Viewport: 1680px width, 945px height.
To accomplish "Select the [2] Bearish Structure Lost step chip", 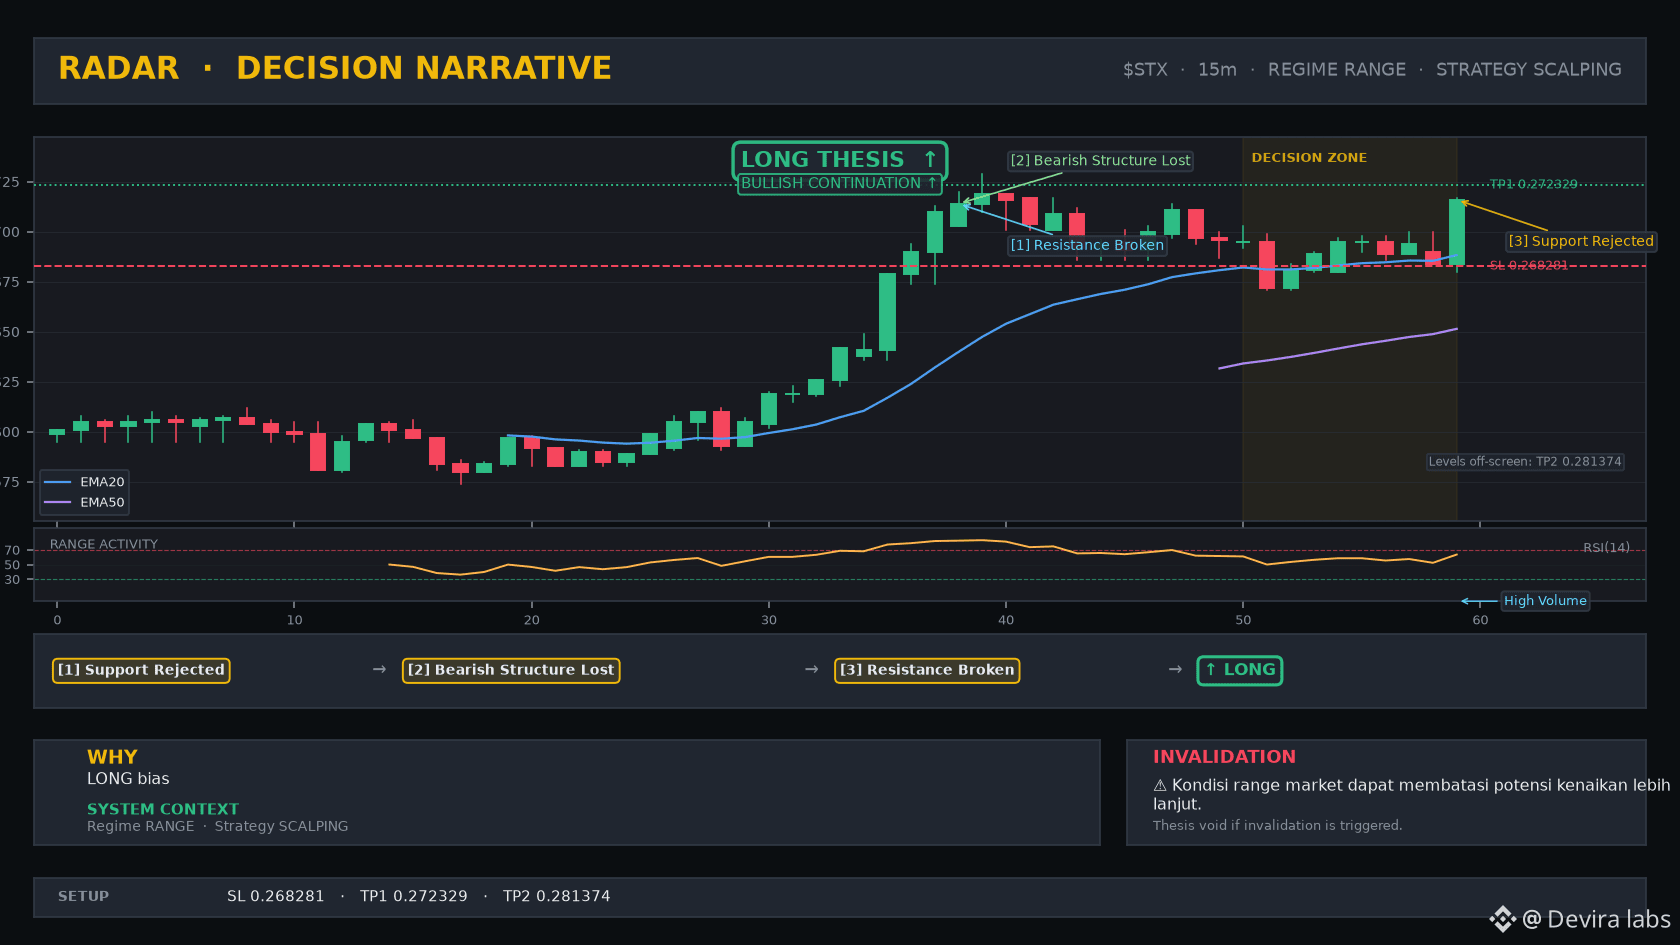I will point(511,670).
